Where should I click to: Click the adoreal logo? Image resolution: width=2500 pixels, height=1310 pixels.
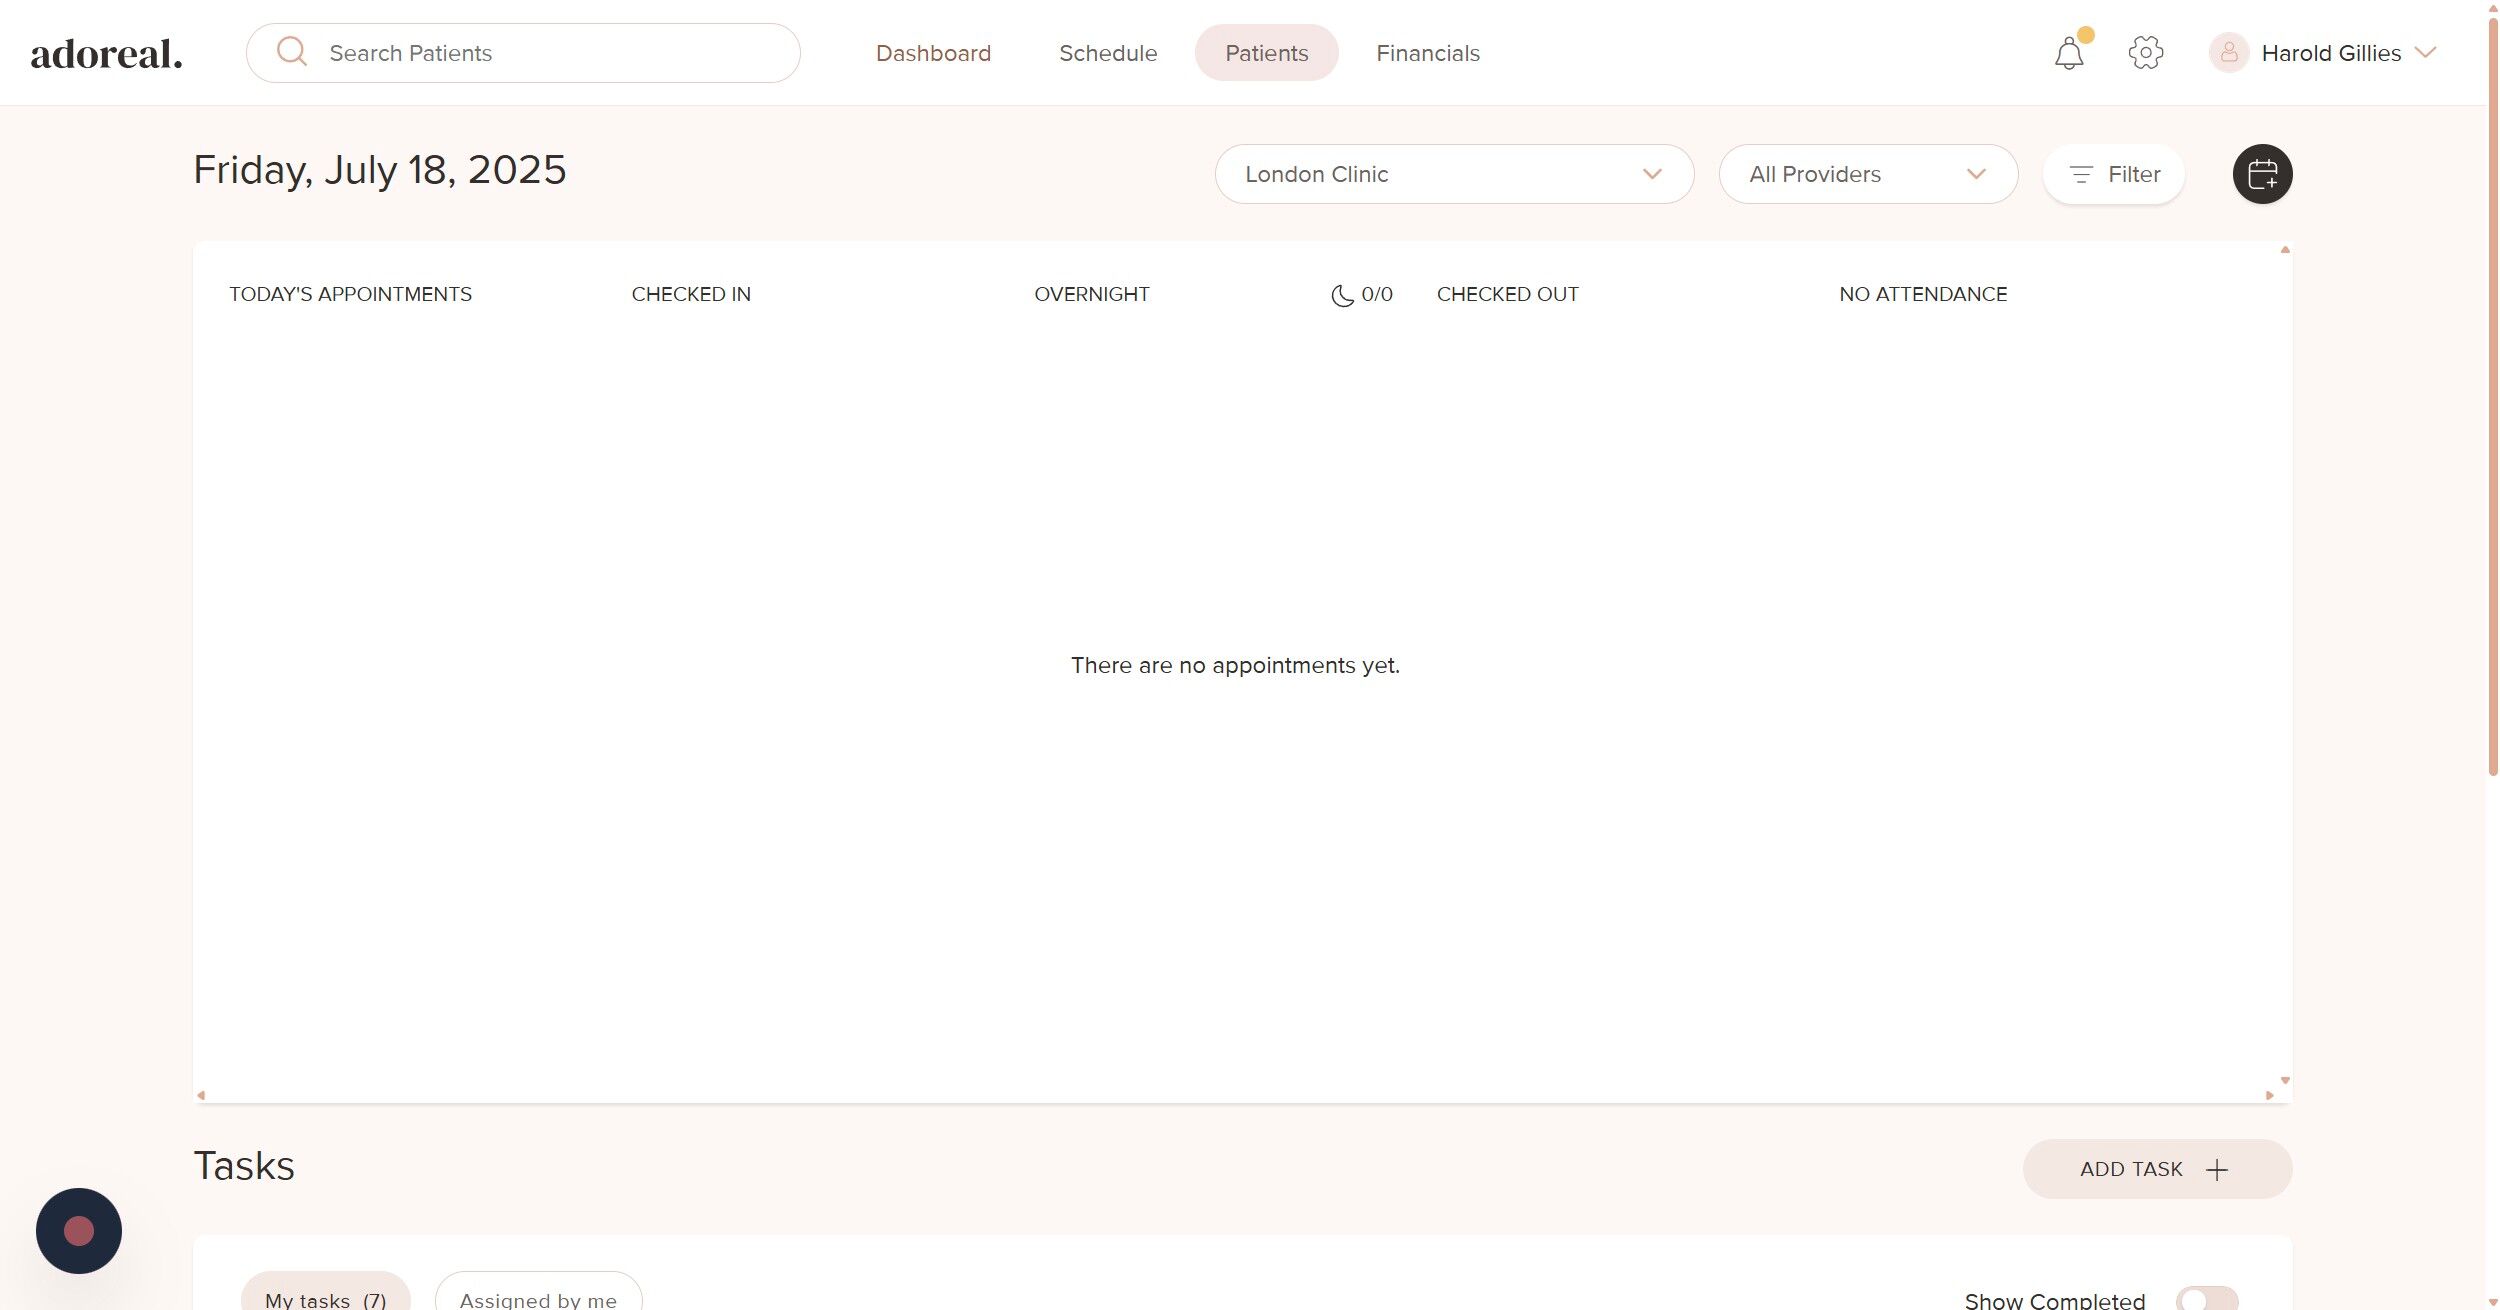[x=106, y=54]
